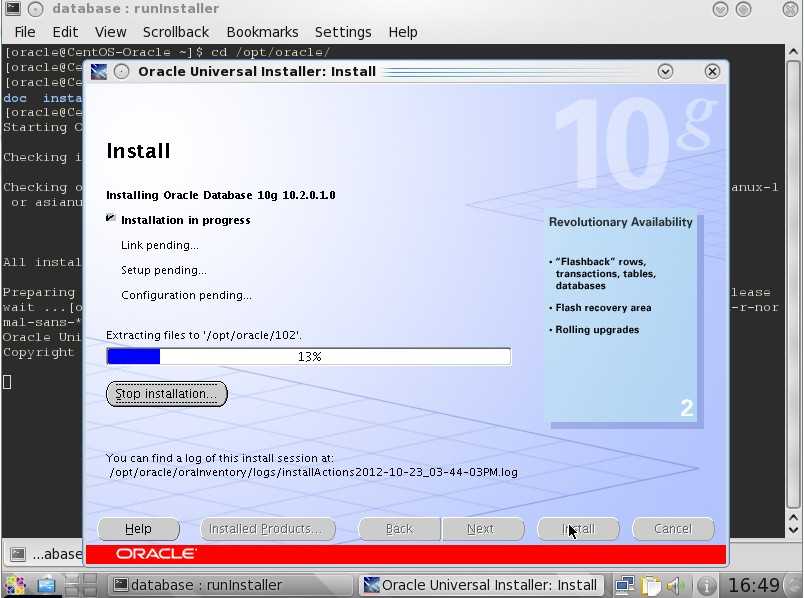The height and width of the screenshot is (598, 804).
Task: Click the 16:49 clock in the panel
Action: click(x=754, y=585)
